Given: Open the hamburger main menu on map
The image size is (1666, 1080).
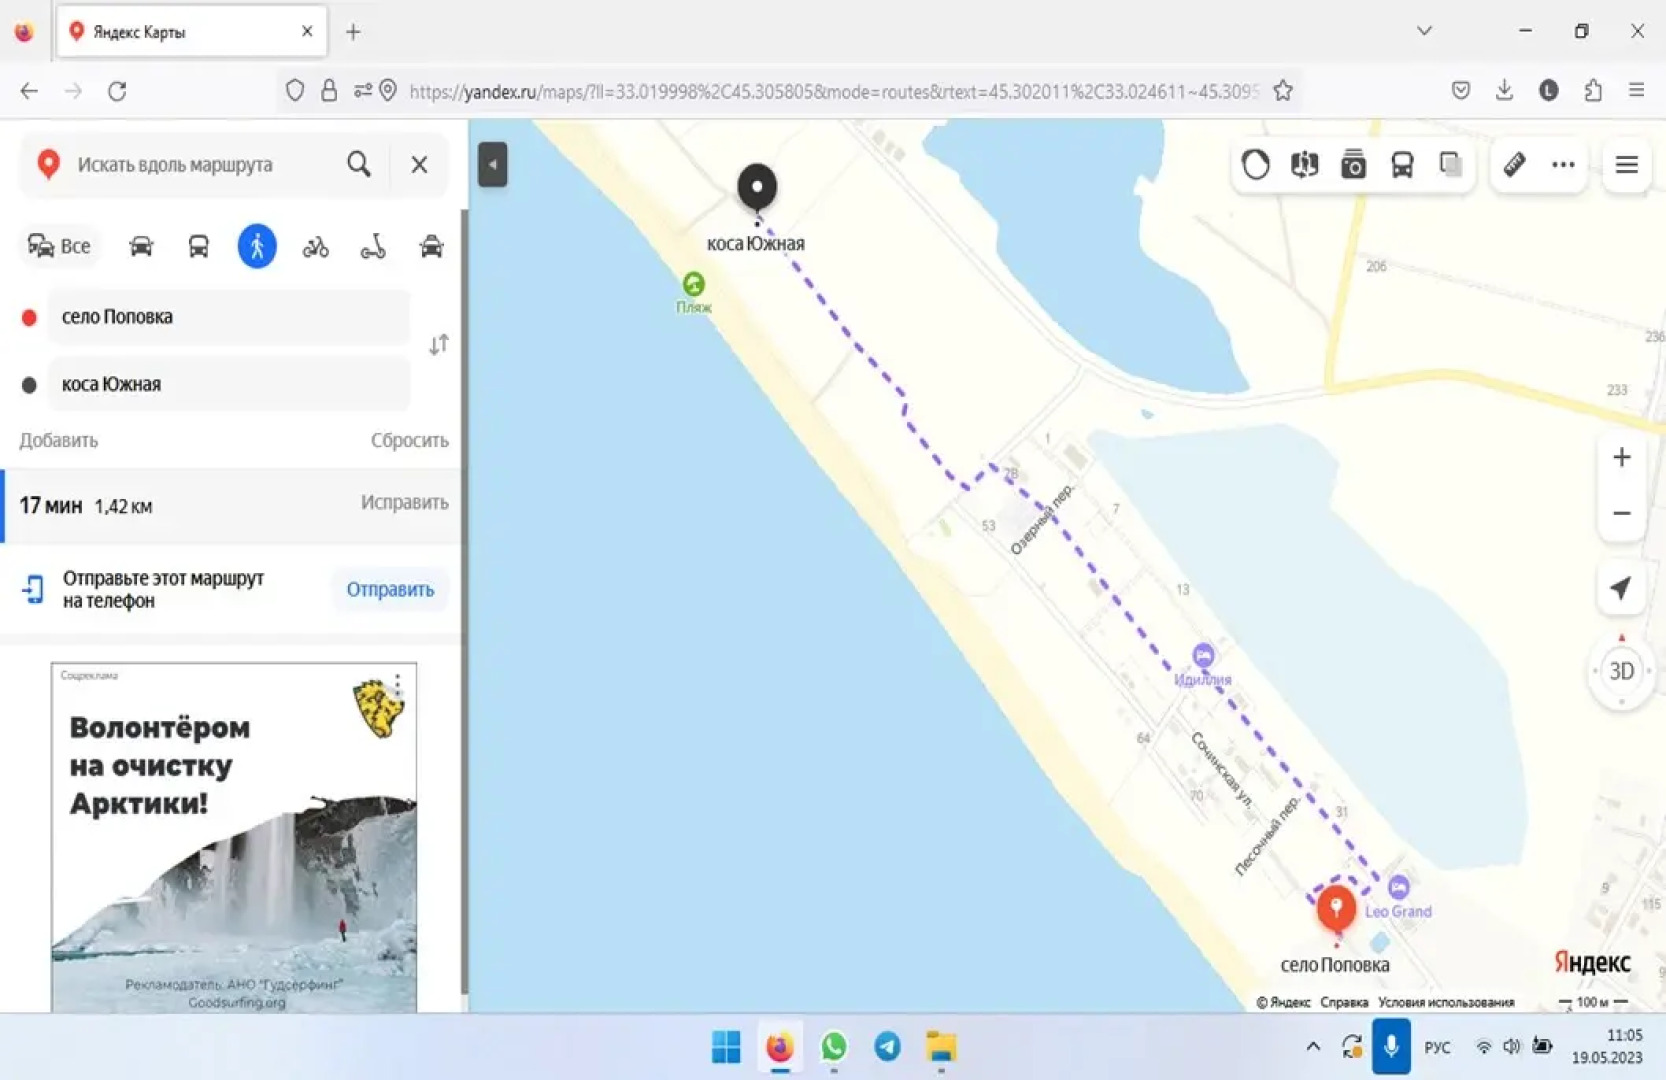Looking at the screenshot, I should tap(1626, 165).
